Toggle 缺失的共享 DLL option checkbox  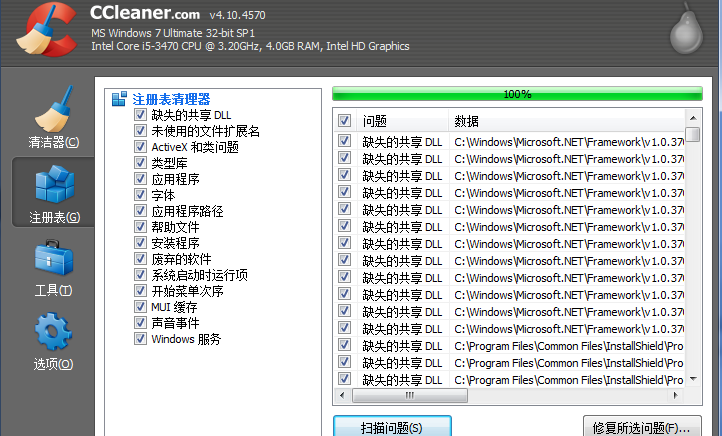point(140,115)
